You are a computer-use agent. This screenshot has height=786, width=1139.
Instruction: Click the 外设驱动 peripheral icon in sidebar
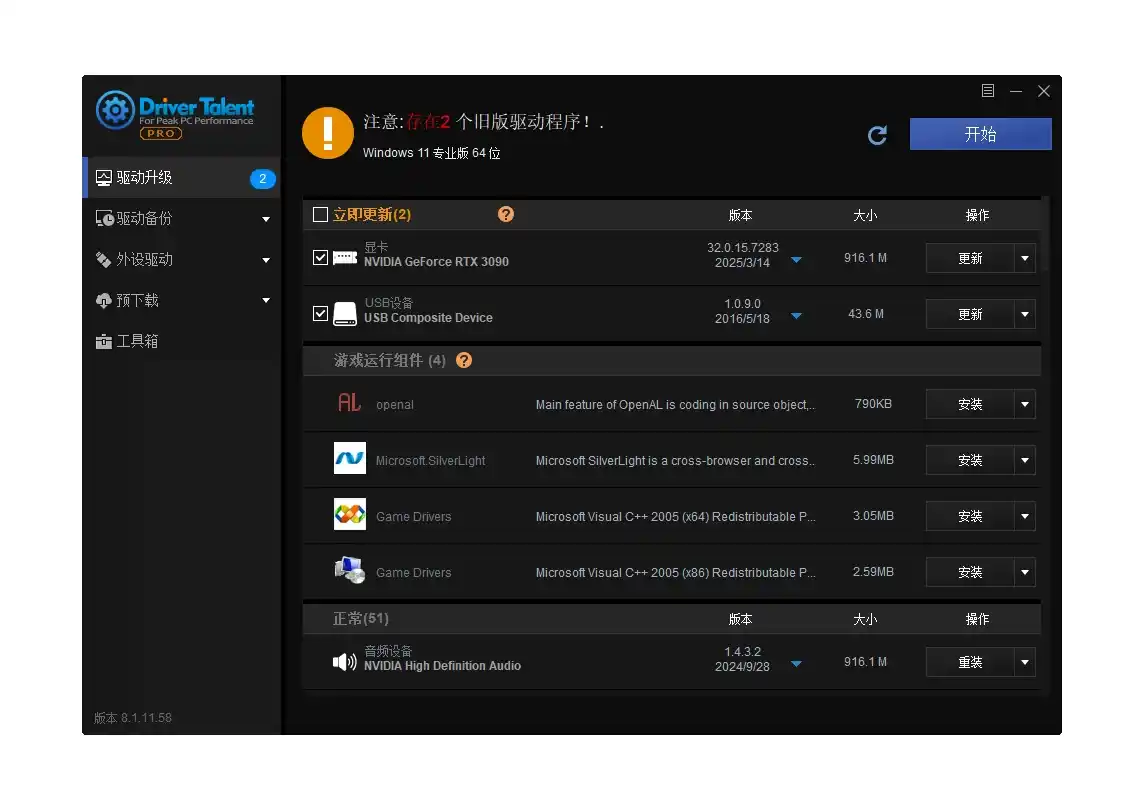104,259
